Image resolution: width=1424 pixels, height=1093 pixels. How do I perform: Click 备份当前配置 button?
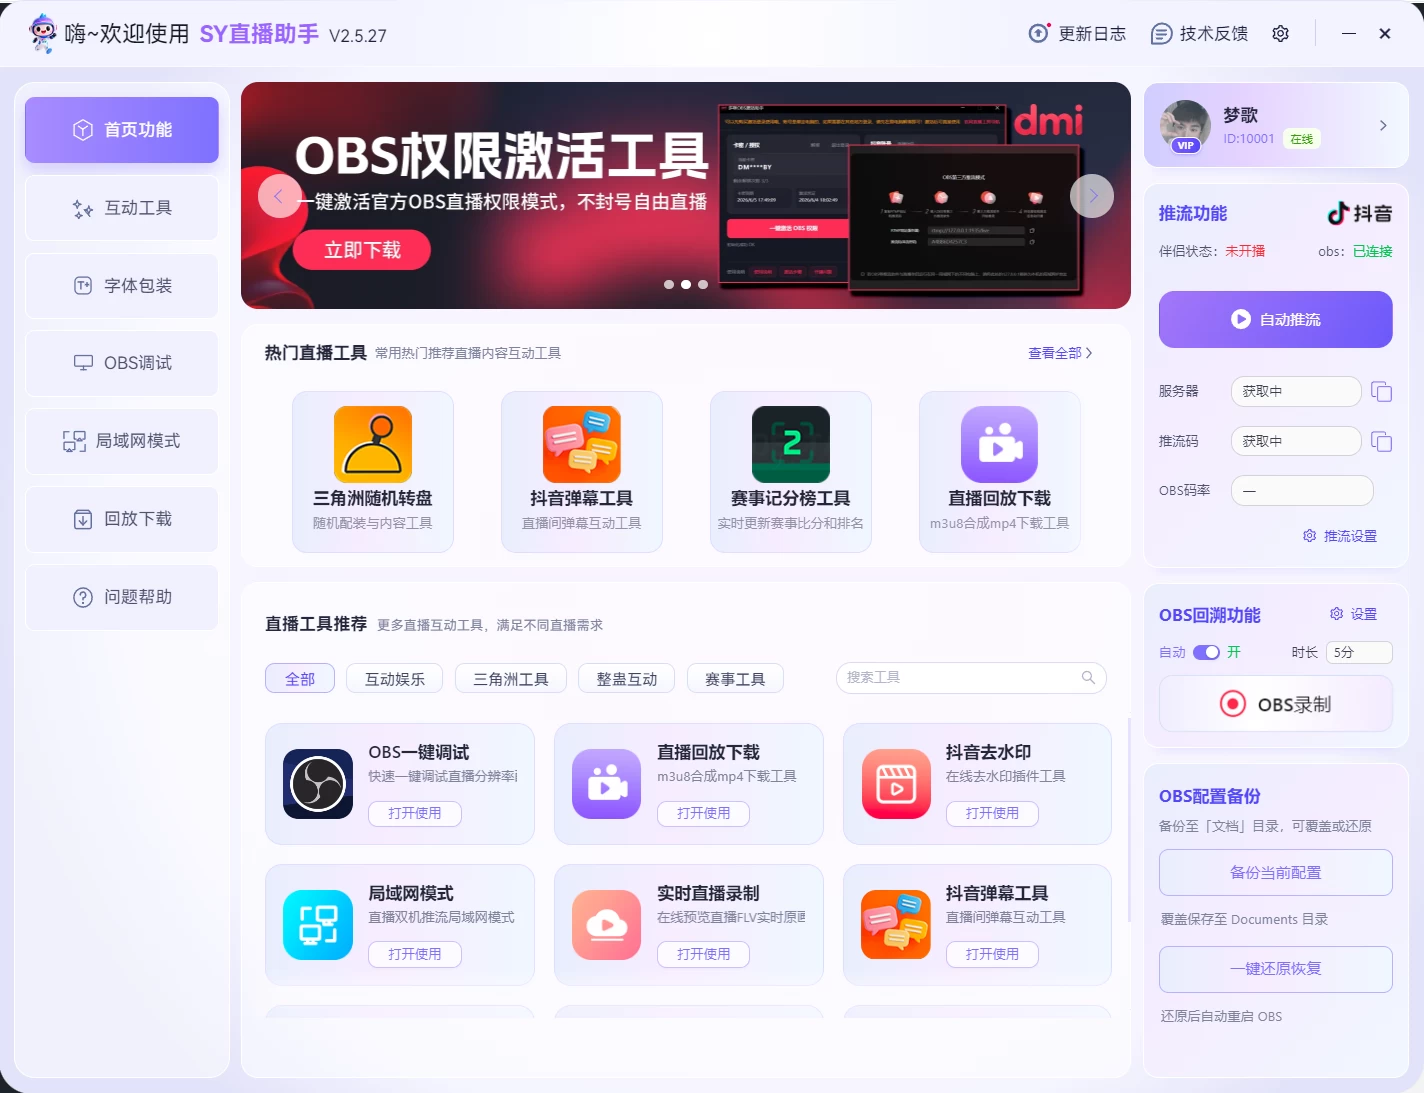pos(1276,872)
